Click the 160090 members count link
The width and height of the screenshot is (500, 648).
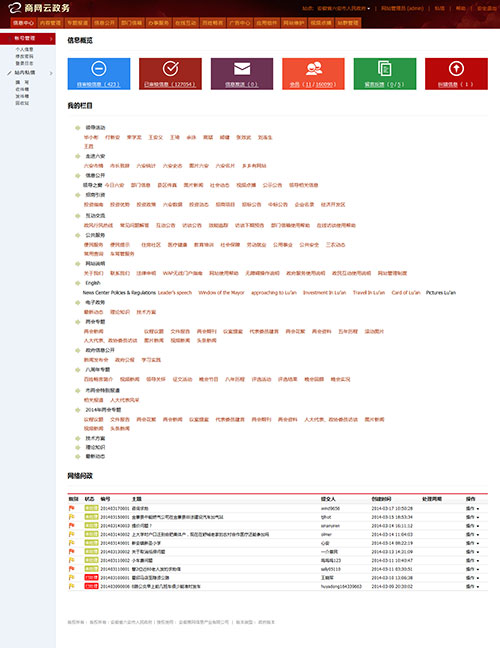tap(324, 84)
